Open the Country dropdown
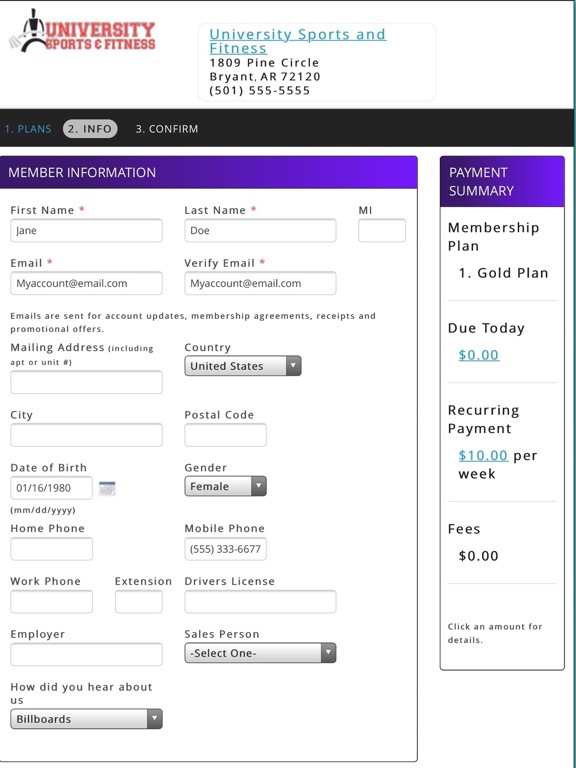576x768 pixels. pyautogui.click(x=243, y=366)
